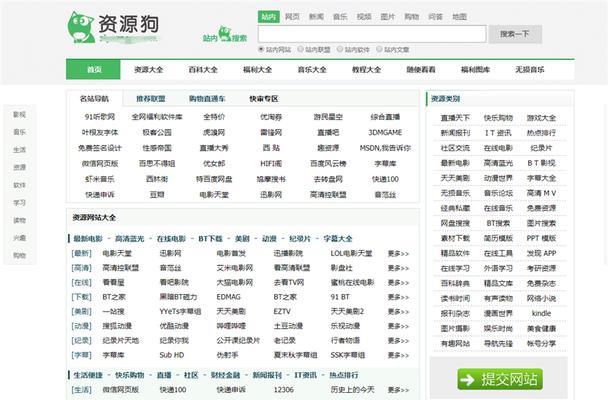Open 音乐大全 in the main navigation

pyautogui.click(x=312, y=70)
